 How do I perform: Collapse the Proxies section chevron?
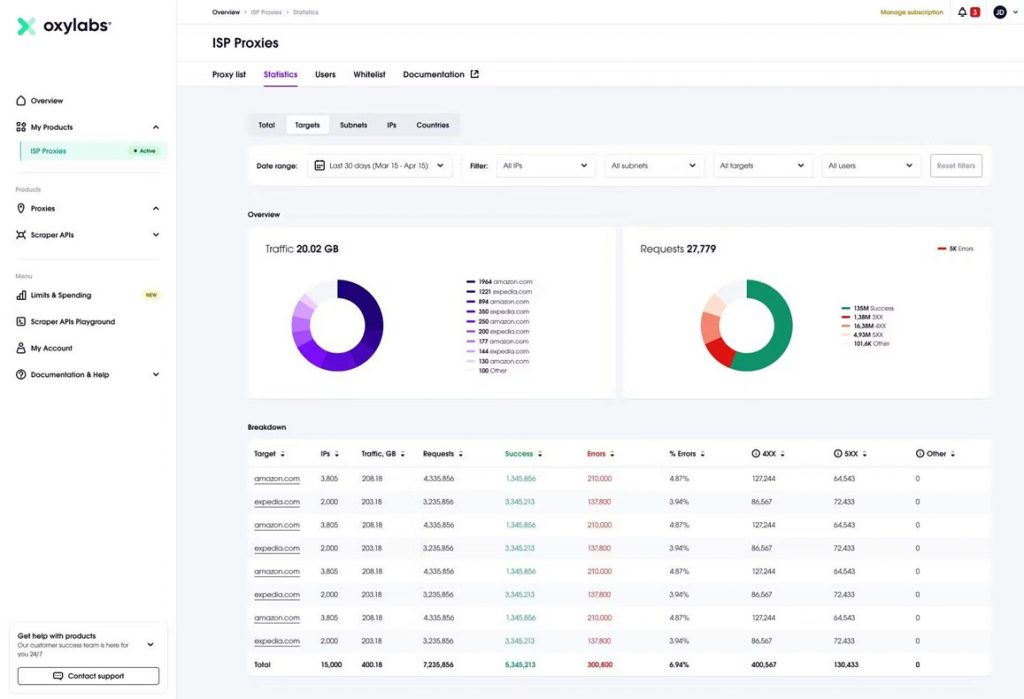155,208
